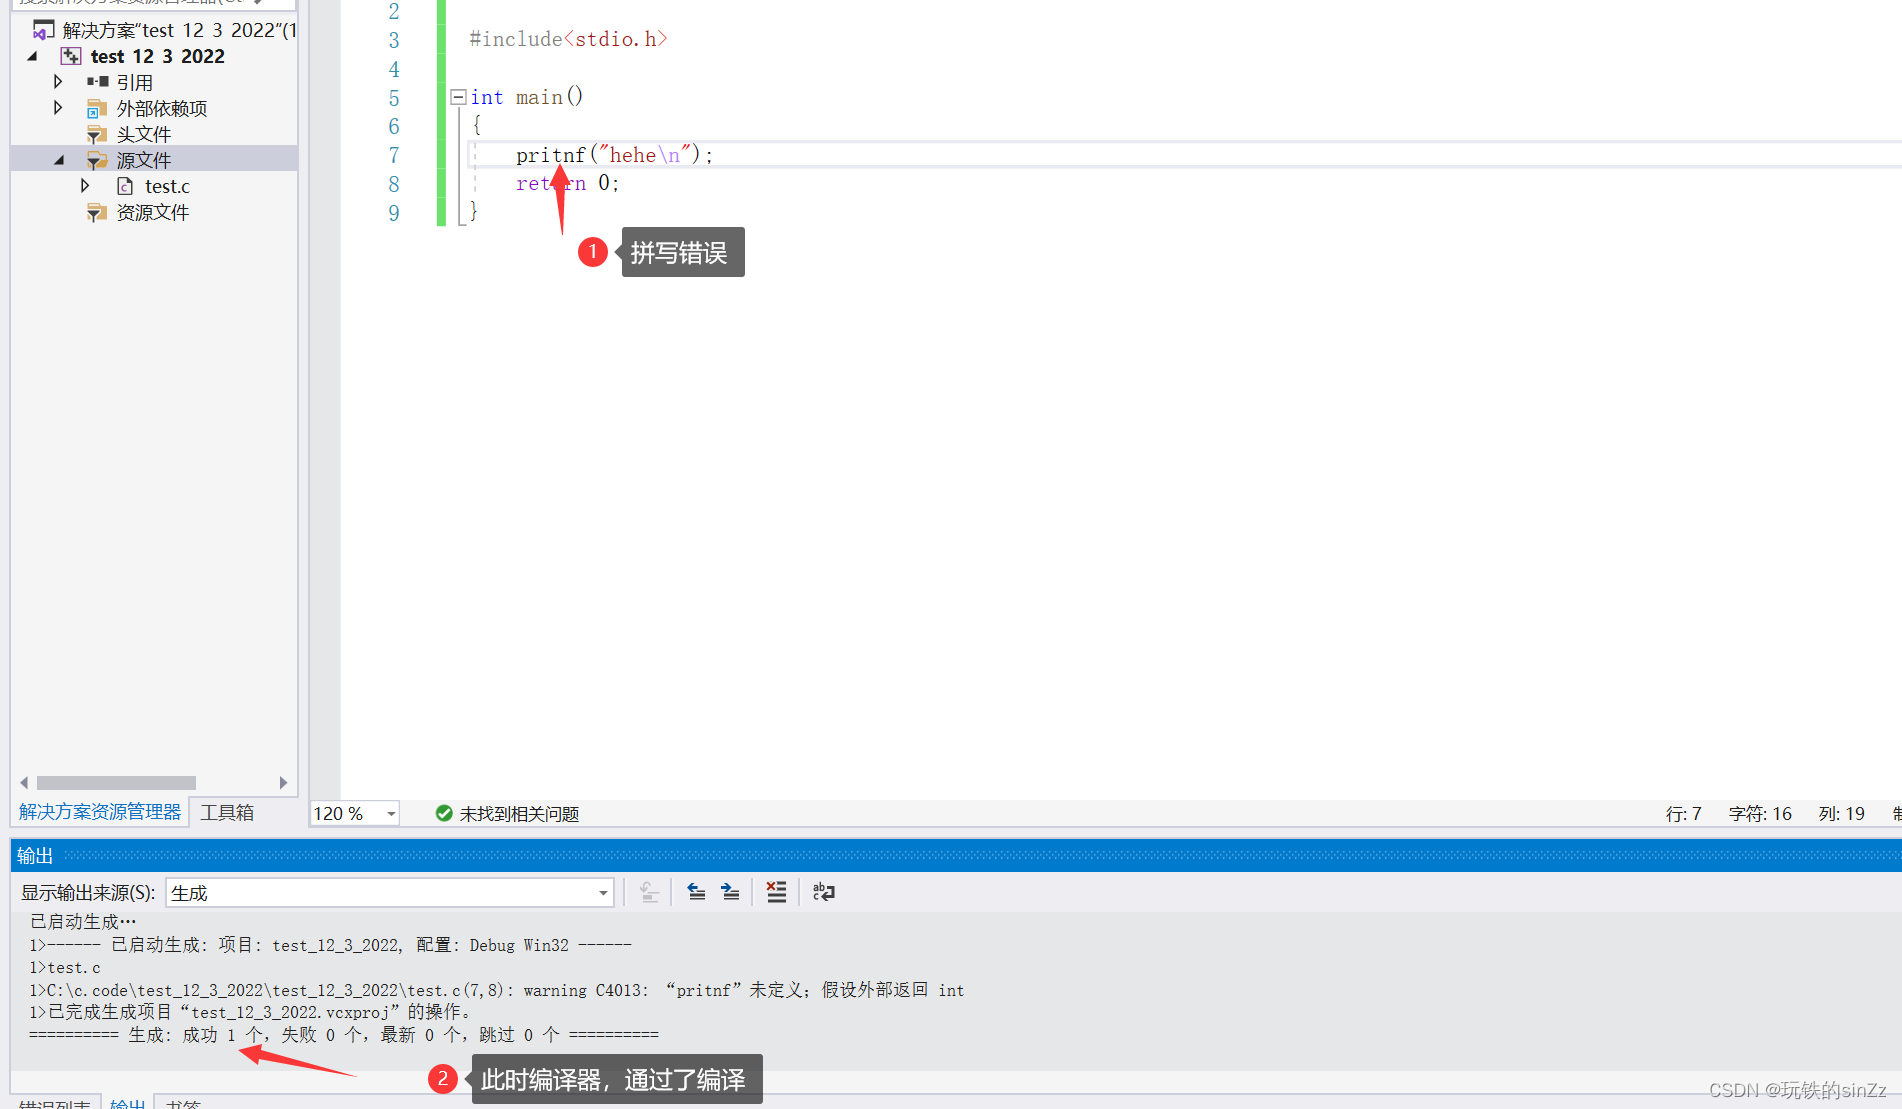Click the 显示输出来源(S): label
1902x1109 pixels.
coord(88,893)
